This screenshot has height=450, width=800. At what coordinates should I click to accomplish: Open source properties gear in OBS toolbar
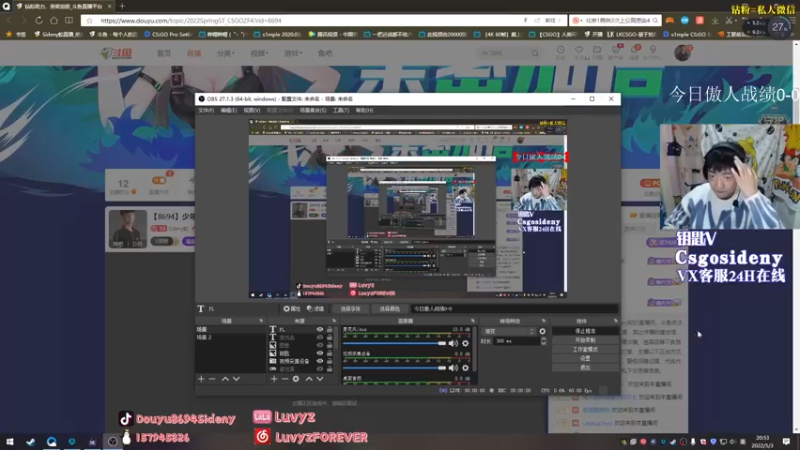291,309
